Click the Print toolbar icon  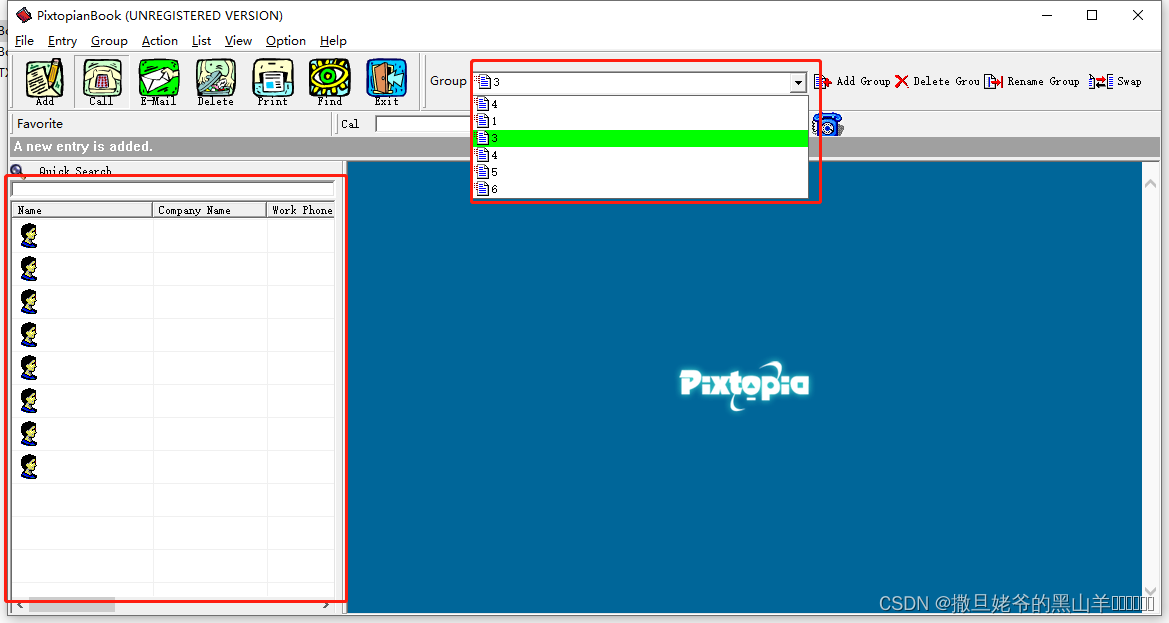coord(273,81)
